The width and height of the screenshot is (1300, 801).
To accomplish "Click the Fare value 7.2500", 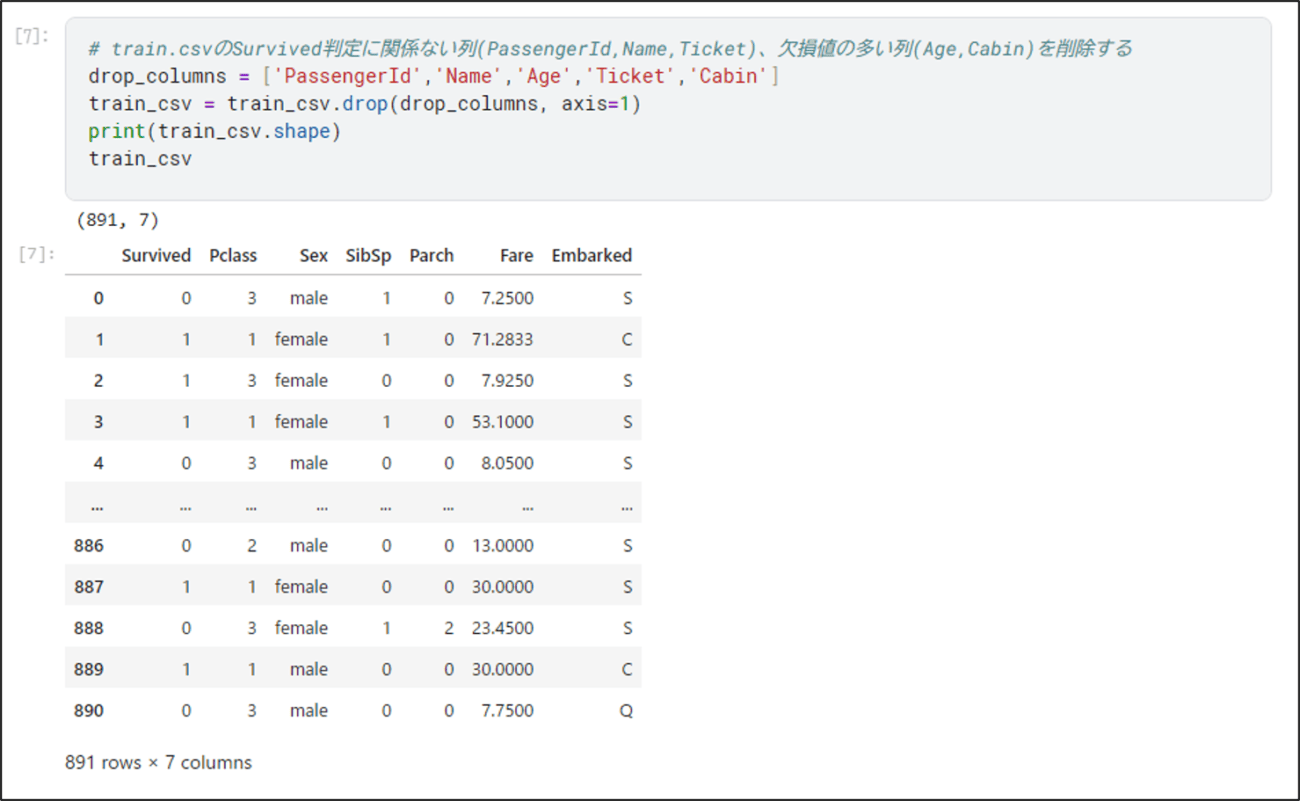I will pos(507,298).
